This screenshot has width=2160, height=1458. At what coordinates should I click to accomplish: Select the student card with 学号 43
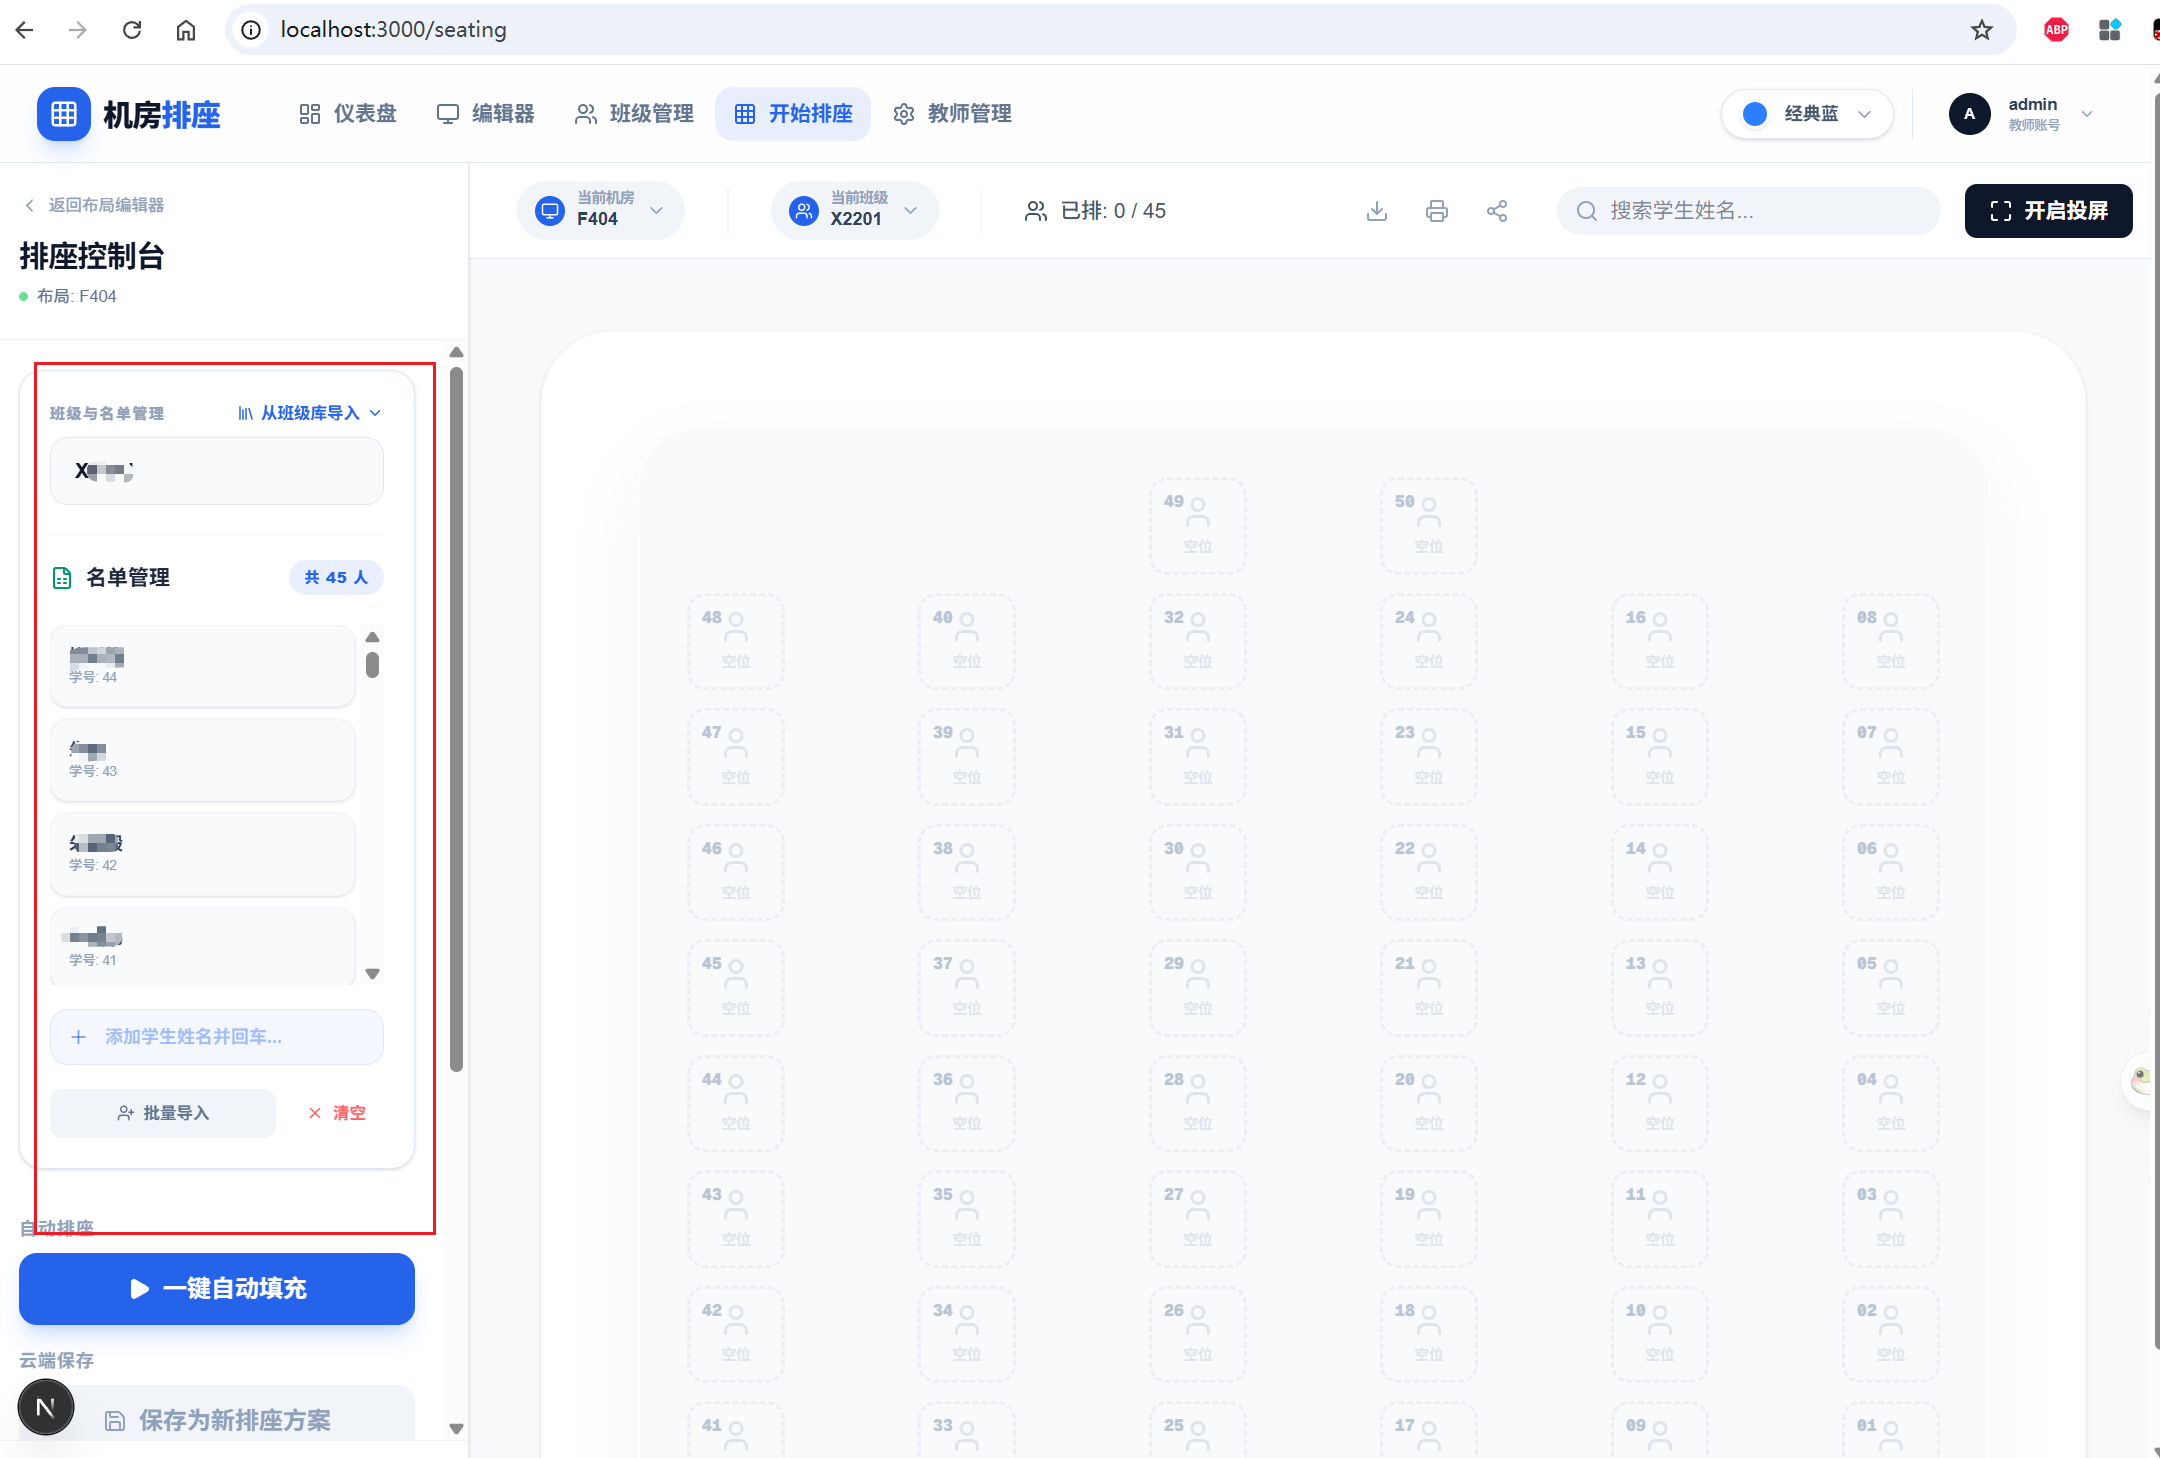pos(203,760)
